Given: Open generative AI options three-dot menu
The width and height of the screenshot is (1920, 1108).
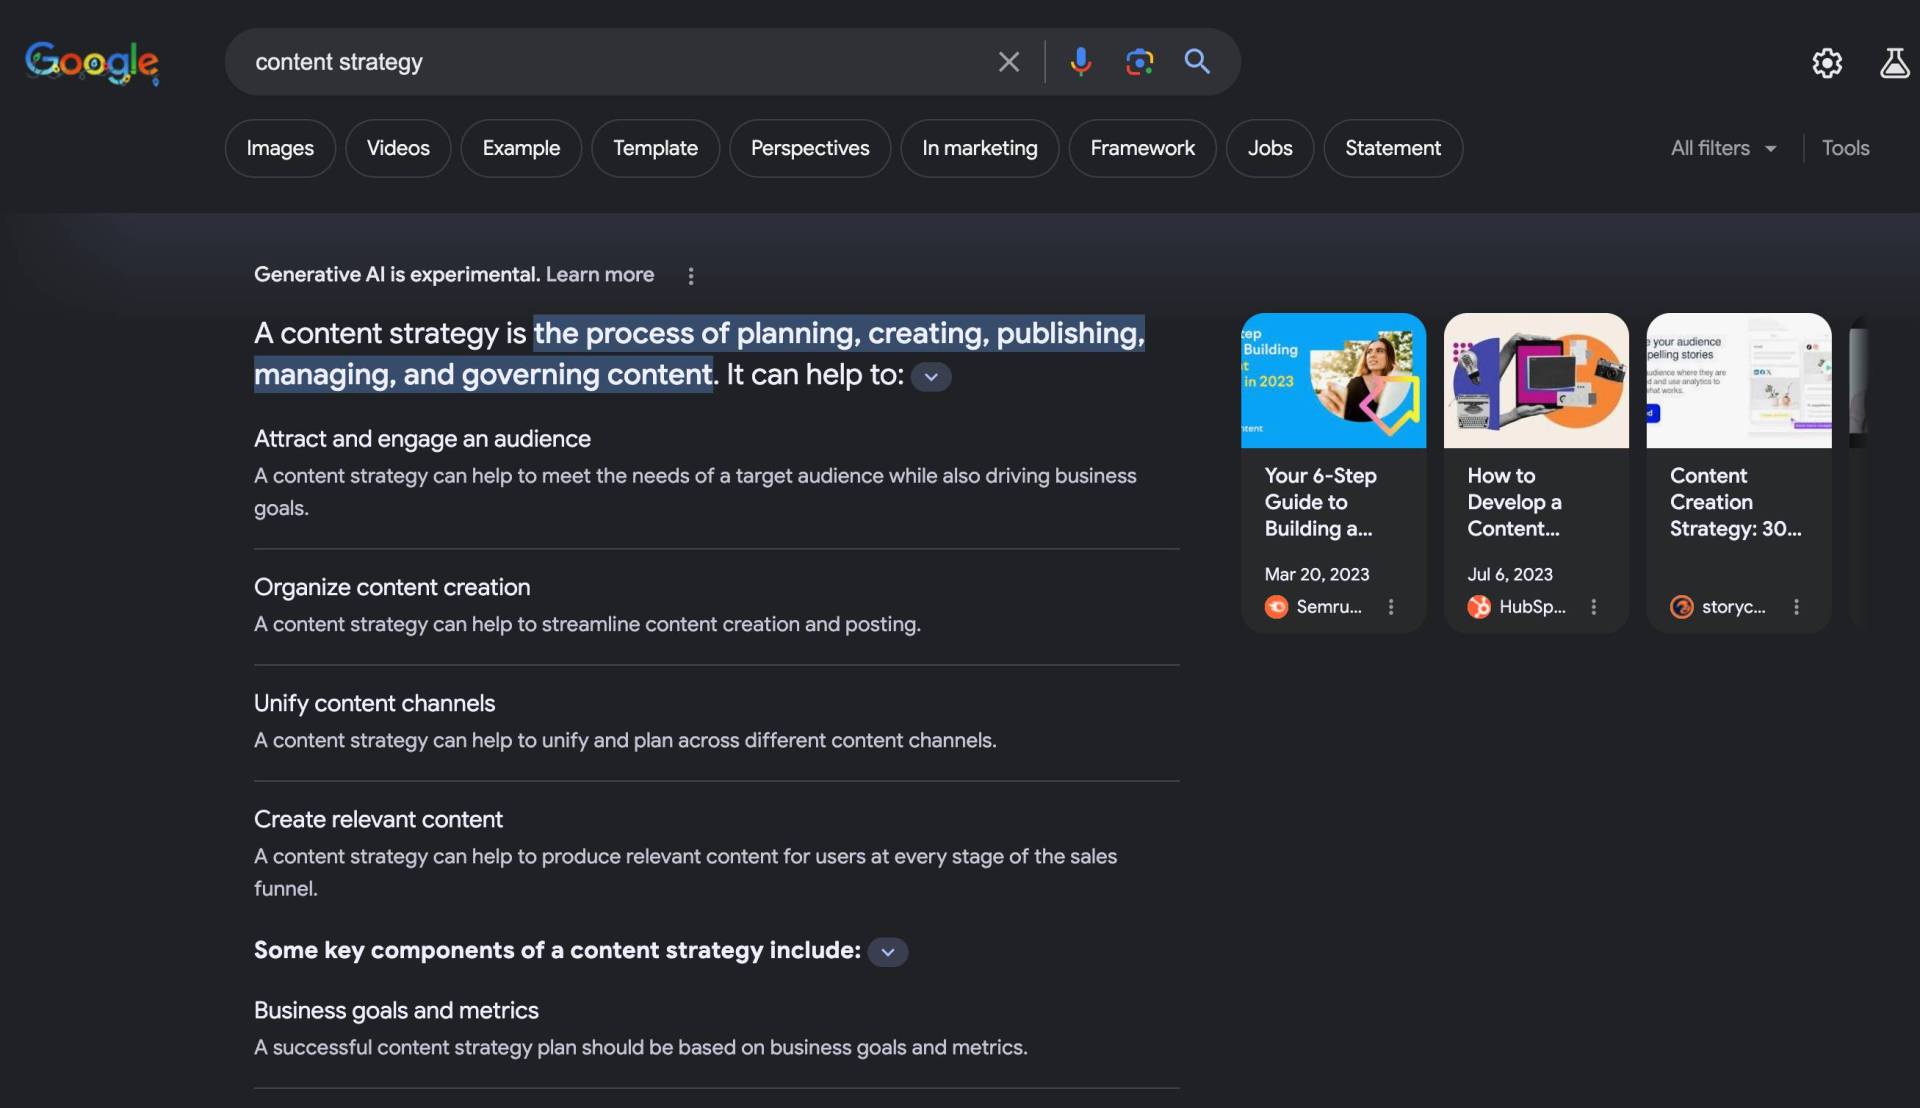Looking at the screenshot, I should pyautogui.click(x=691, y=276).
